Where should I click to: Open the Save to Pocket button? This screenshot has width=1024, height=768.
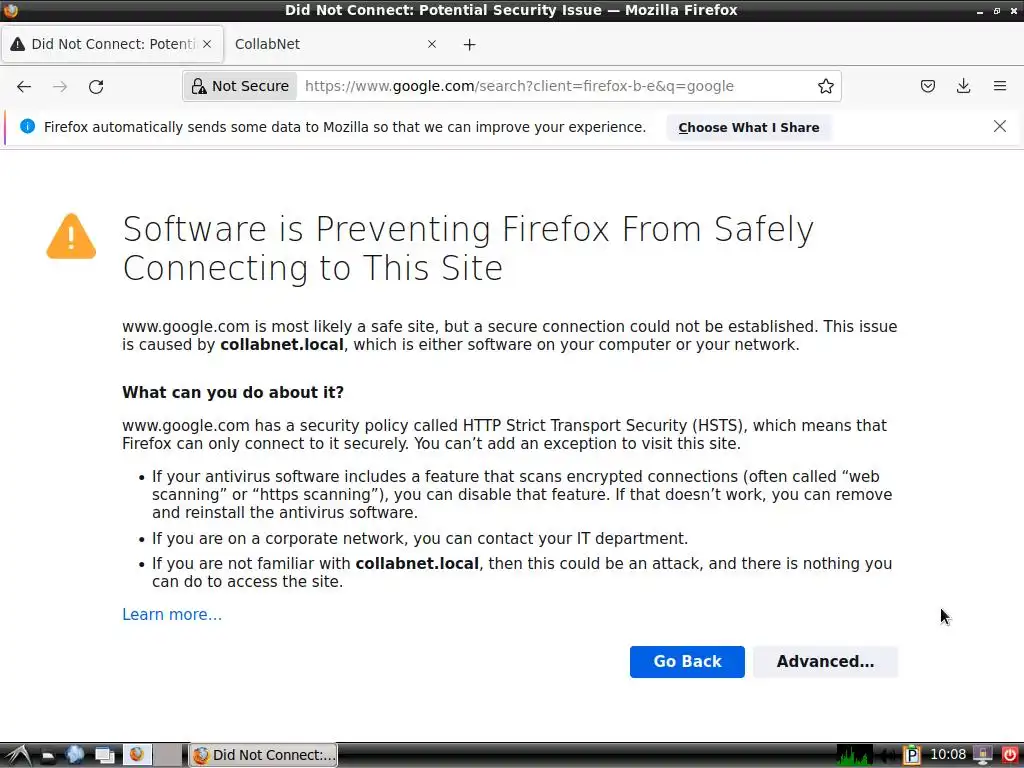point(927,86)
